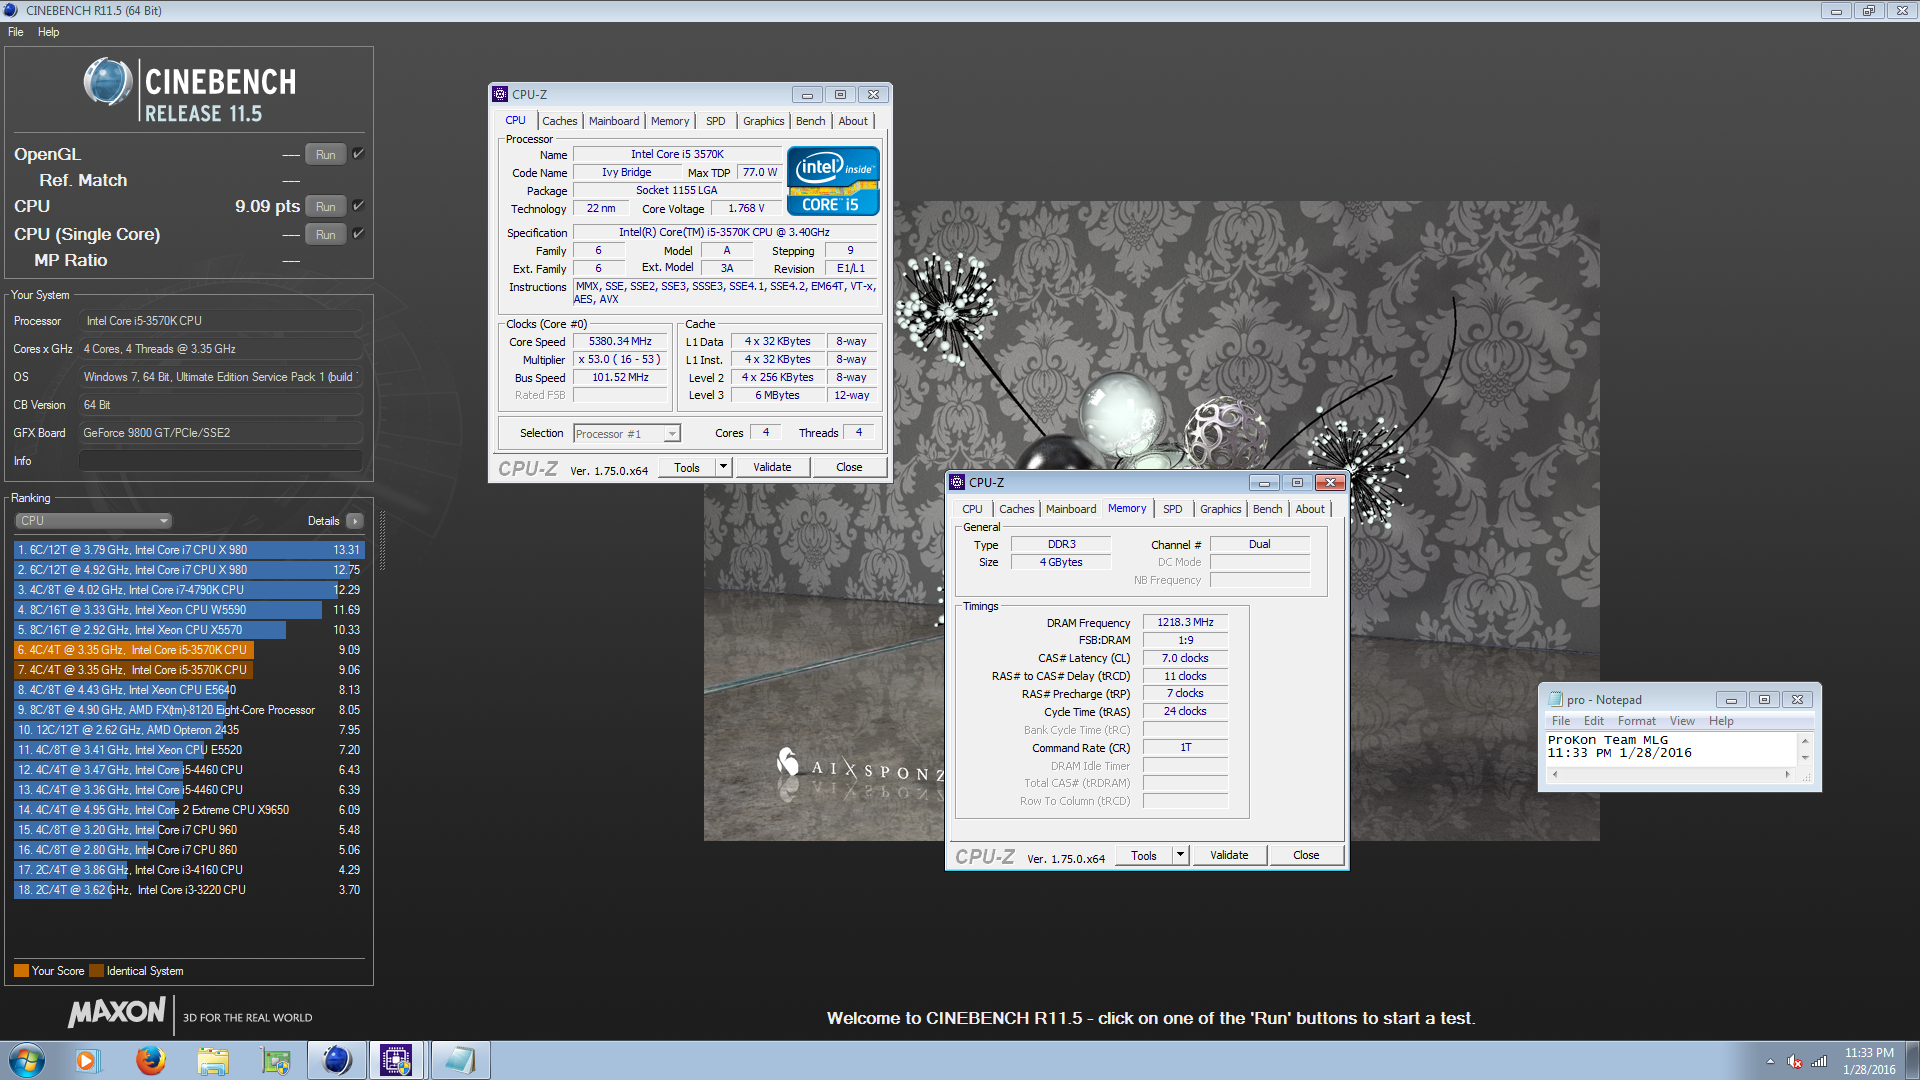Click the network signal tray icon
This screenshot has width=1920, height=1080.
coord(1819,1061)
